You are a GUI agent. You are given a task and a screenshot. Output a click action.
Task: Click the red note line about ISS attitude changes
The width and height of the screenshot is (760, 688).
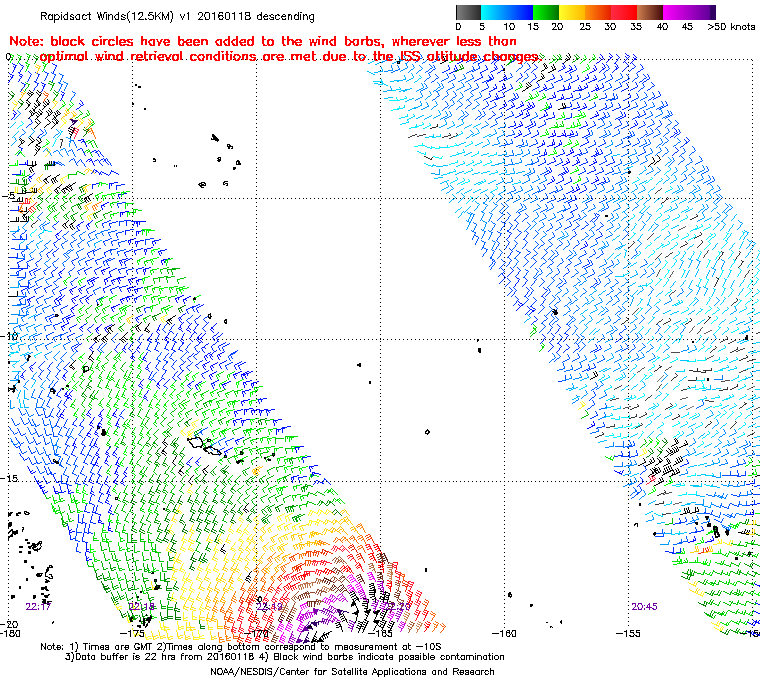point(289,57)
